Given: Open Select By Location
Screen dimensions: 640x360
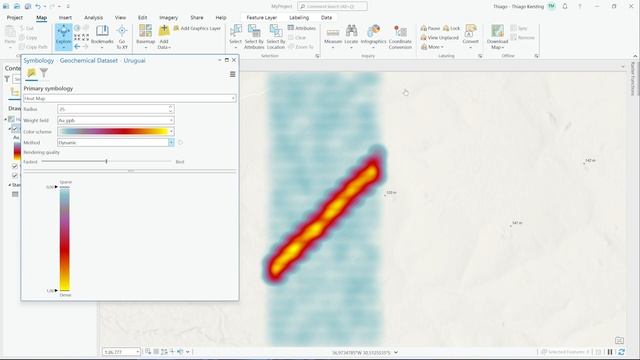Looking at the screenshot, I should 276,36.
